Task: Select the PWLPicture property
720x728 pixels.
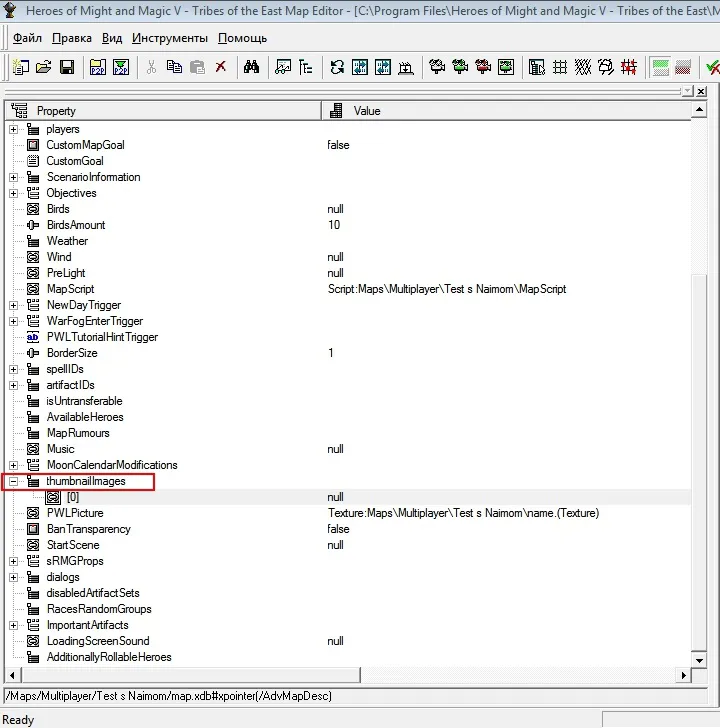Action: pyautogui.click(x=75, y=513)
